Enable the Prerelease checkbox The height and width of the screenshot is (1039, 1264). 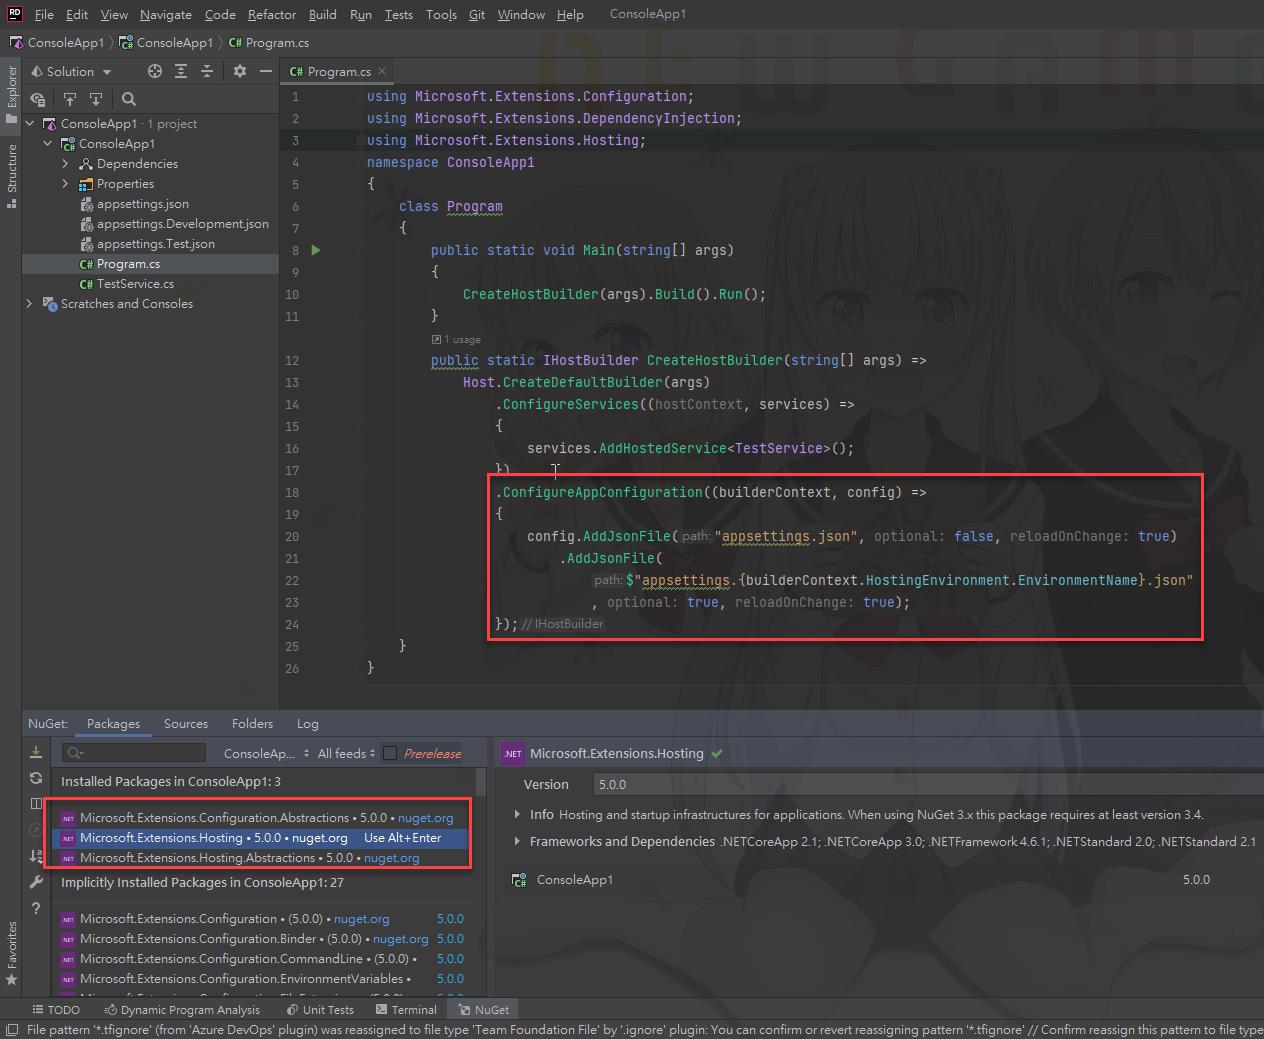390,753
